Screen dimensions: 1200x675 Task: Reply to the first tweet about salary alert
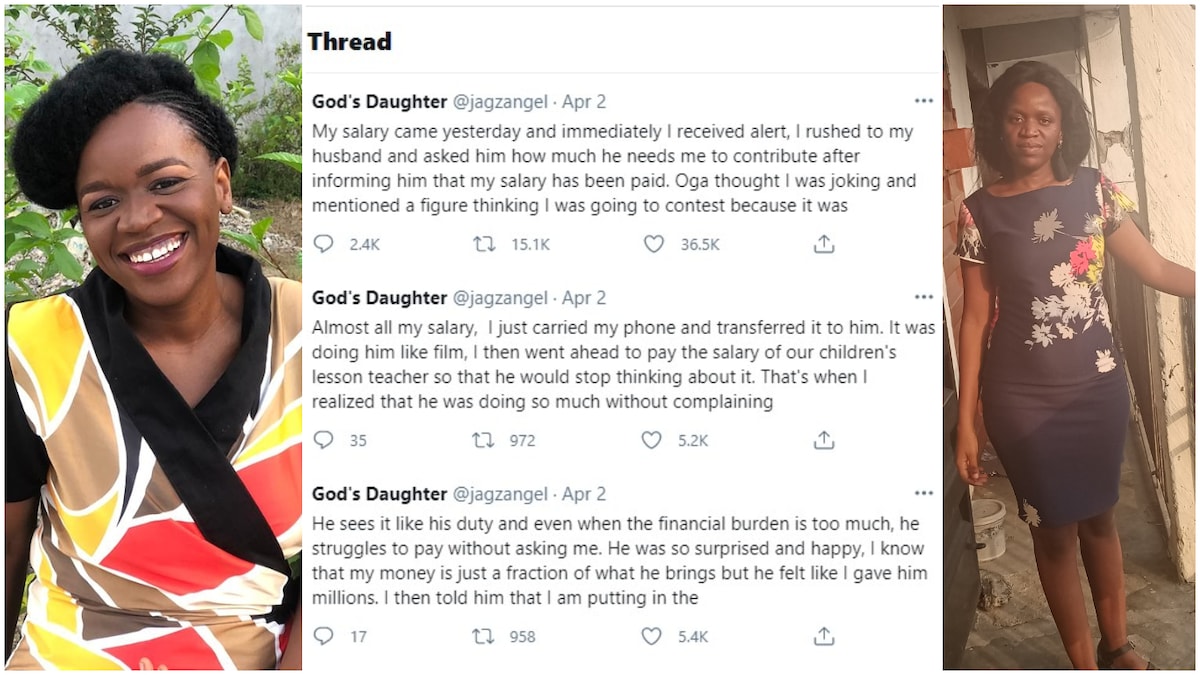pyautogui.click(x=323, y=244)
